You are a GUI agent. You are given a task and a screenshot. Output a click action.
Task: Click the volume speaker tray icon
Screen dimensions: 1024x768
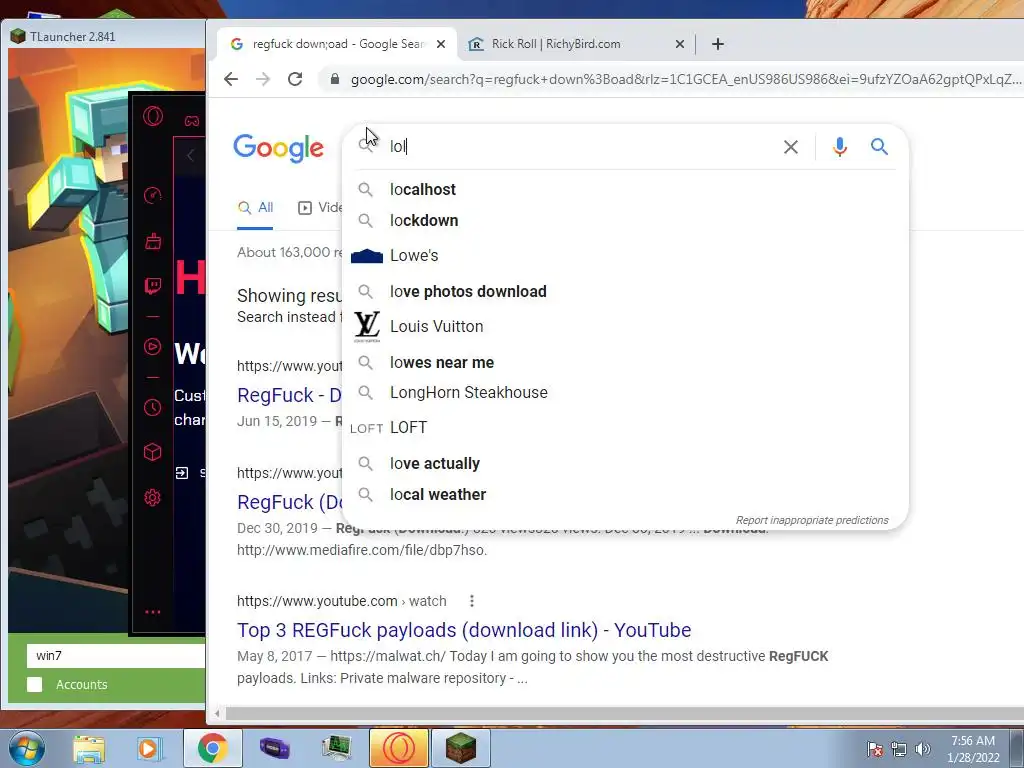(923, 749)
